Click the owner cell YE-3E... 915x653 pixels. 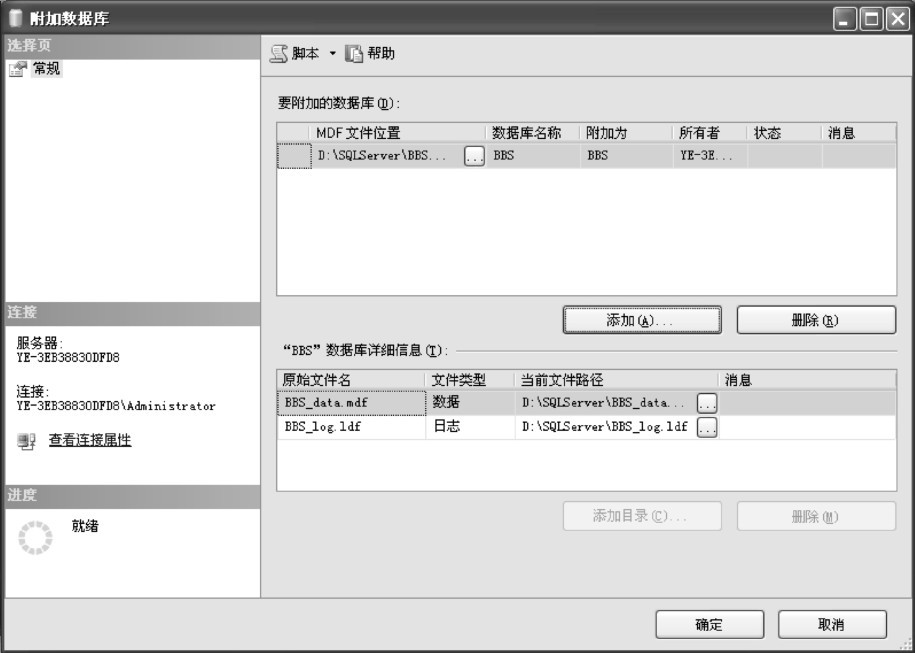[x=710, y=156]
